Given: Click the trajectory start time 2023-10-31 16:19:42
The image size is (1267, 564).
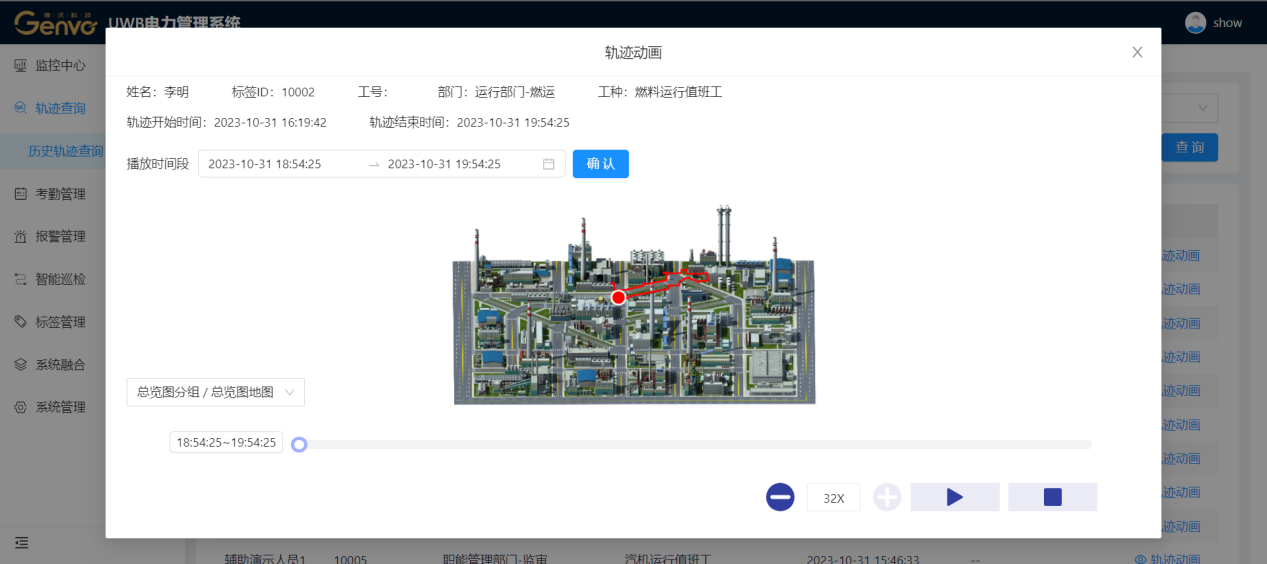Looking at the screenshot, I should 270,122.
